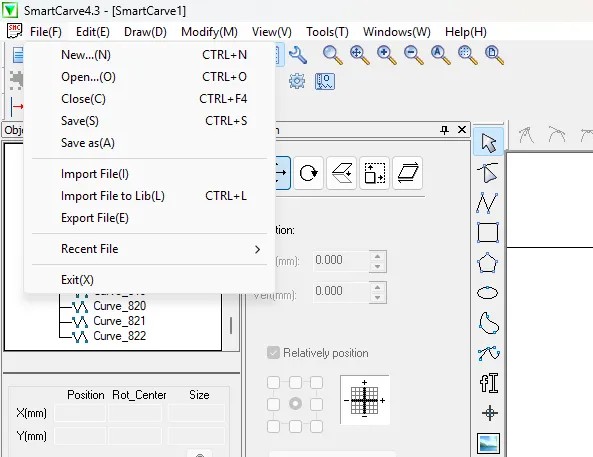Image resolution: width=593 pixels, height=457 pixels.
Task: Choose Import File to Lib(L)
Action: (x=149, y=196)
